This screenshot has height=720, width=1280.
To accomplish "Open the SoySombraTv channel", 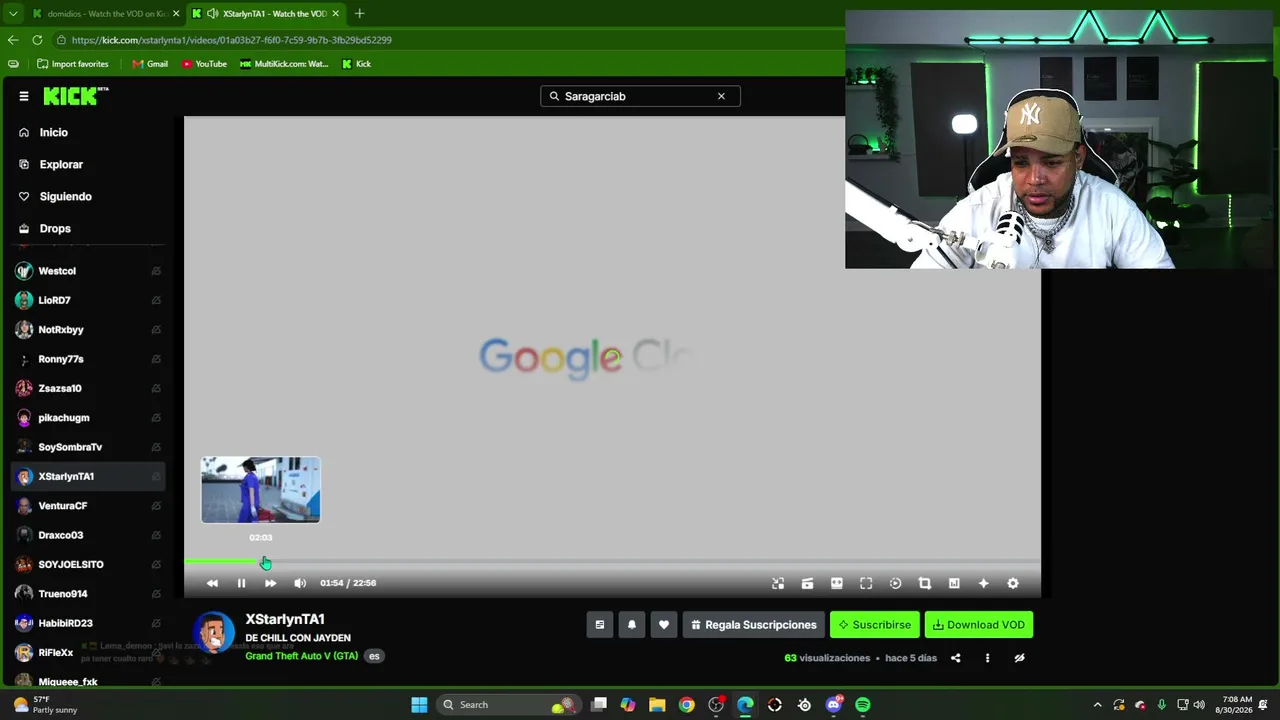I will [x=88, y=447].
